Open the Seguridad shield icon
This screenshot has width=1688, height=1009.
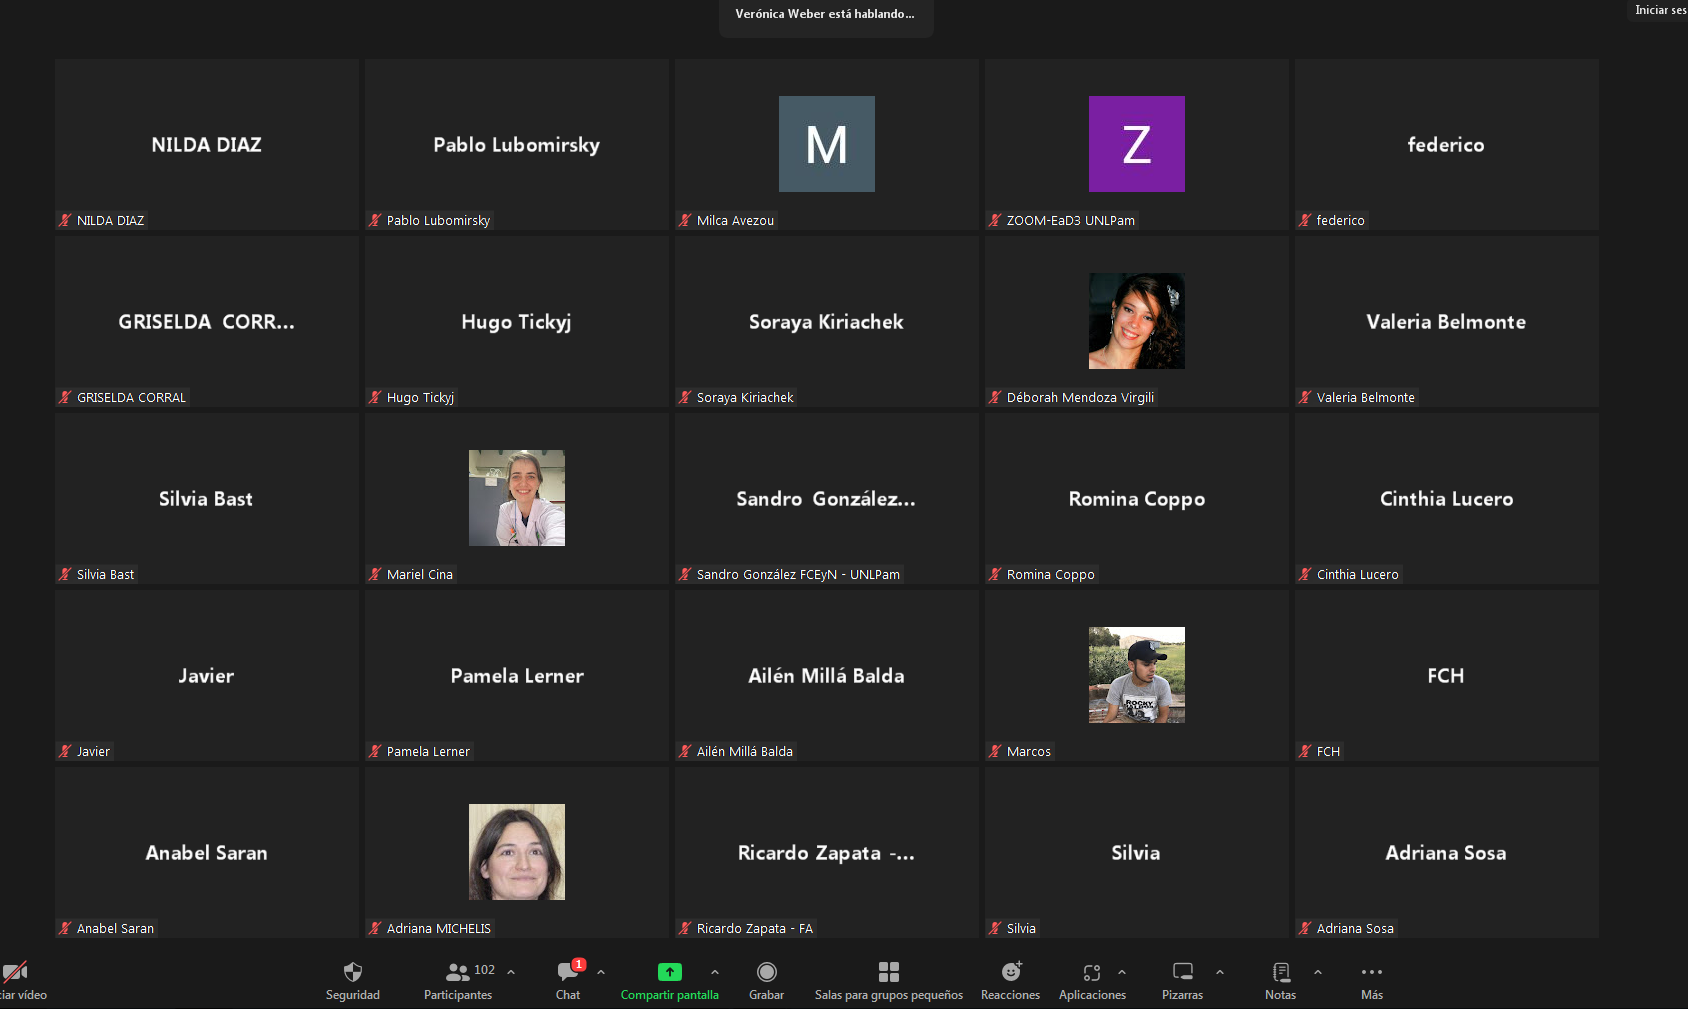352,972
